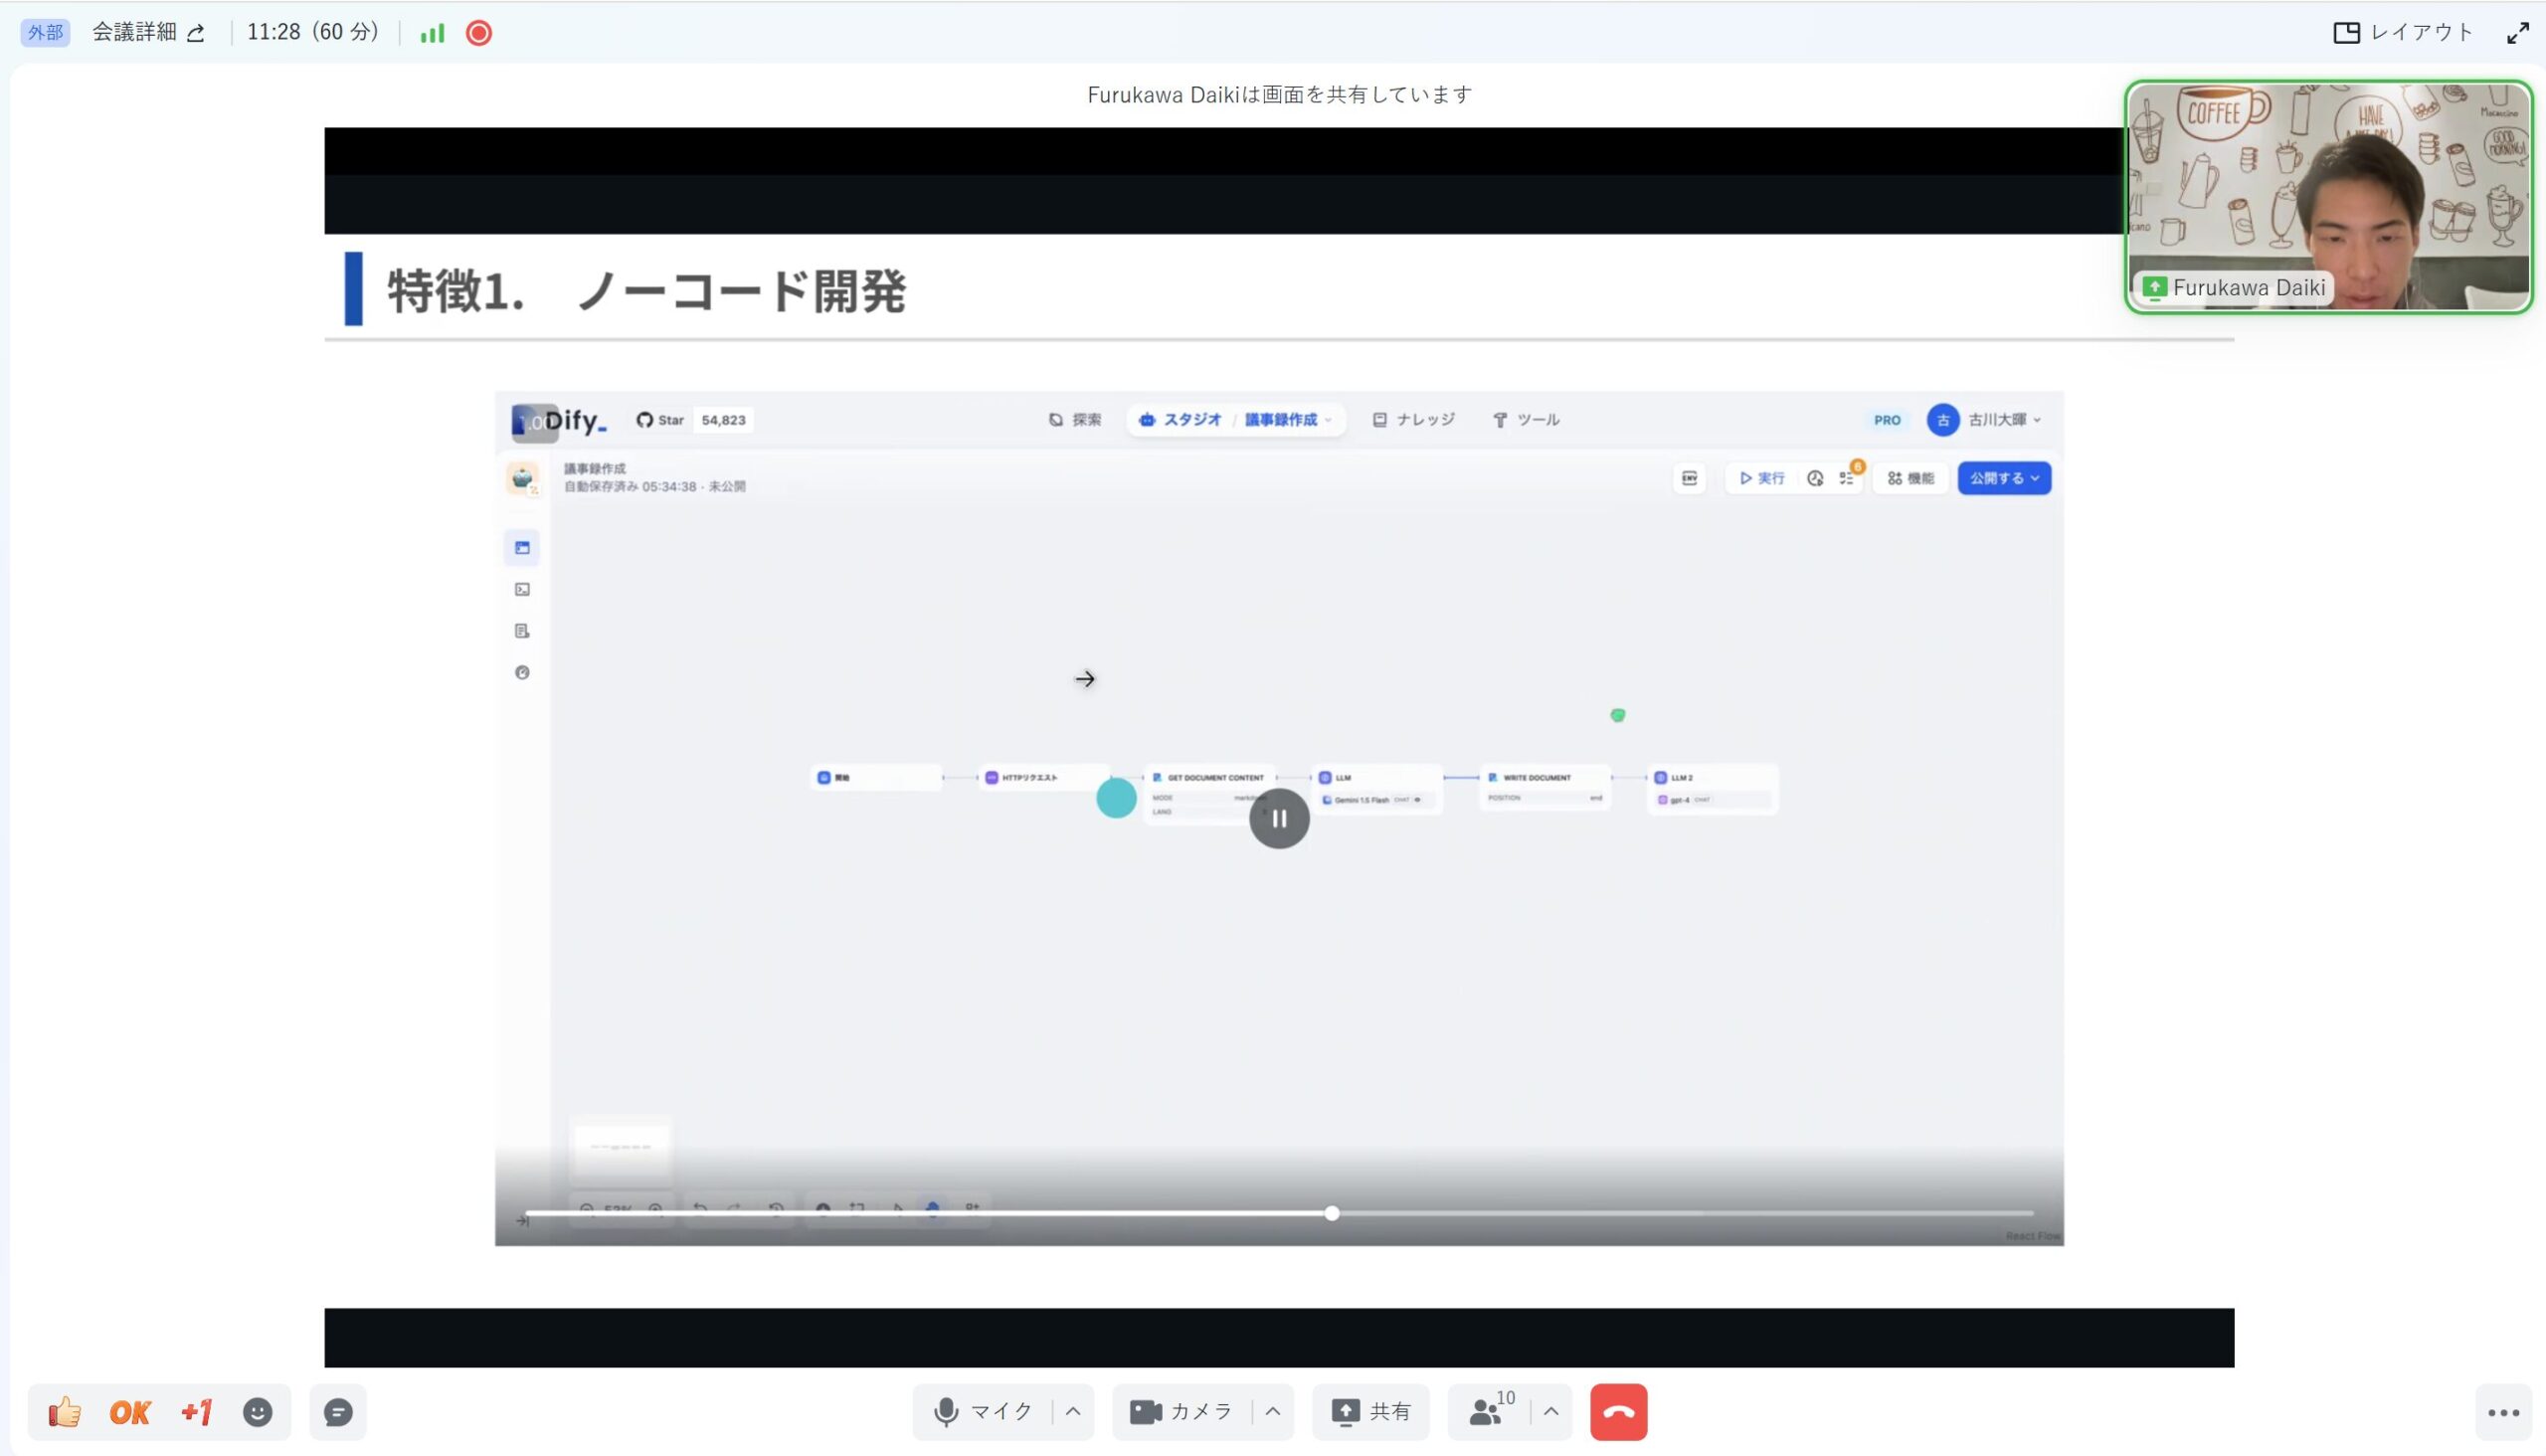Open the 機能 features button
The image size is (2546, 1456).
pyautogui.click(x=1910, y=478)
